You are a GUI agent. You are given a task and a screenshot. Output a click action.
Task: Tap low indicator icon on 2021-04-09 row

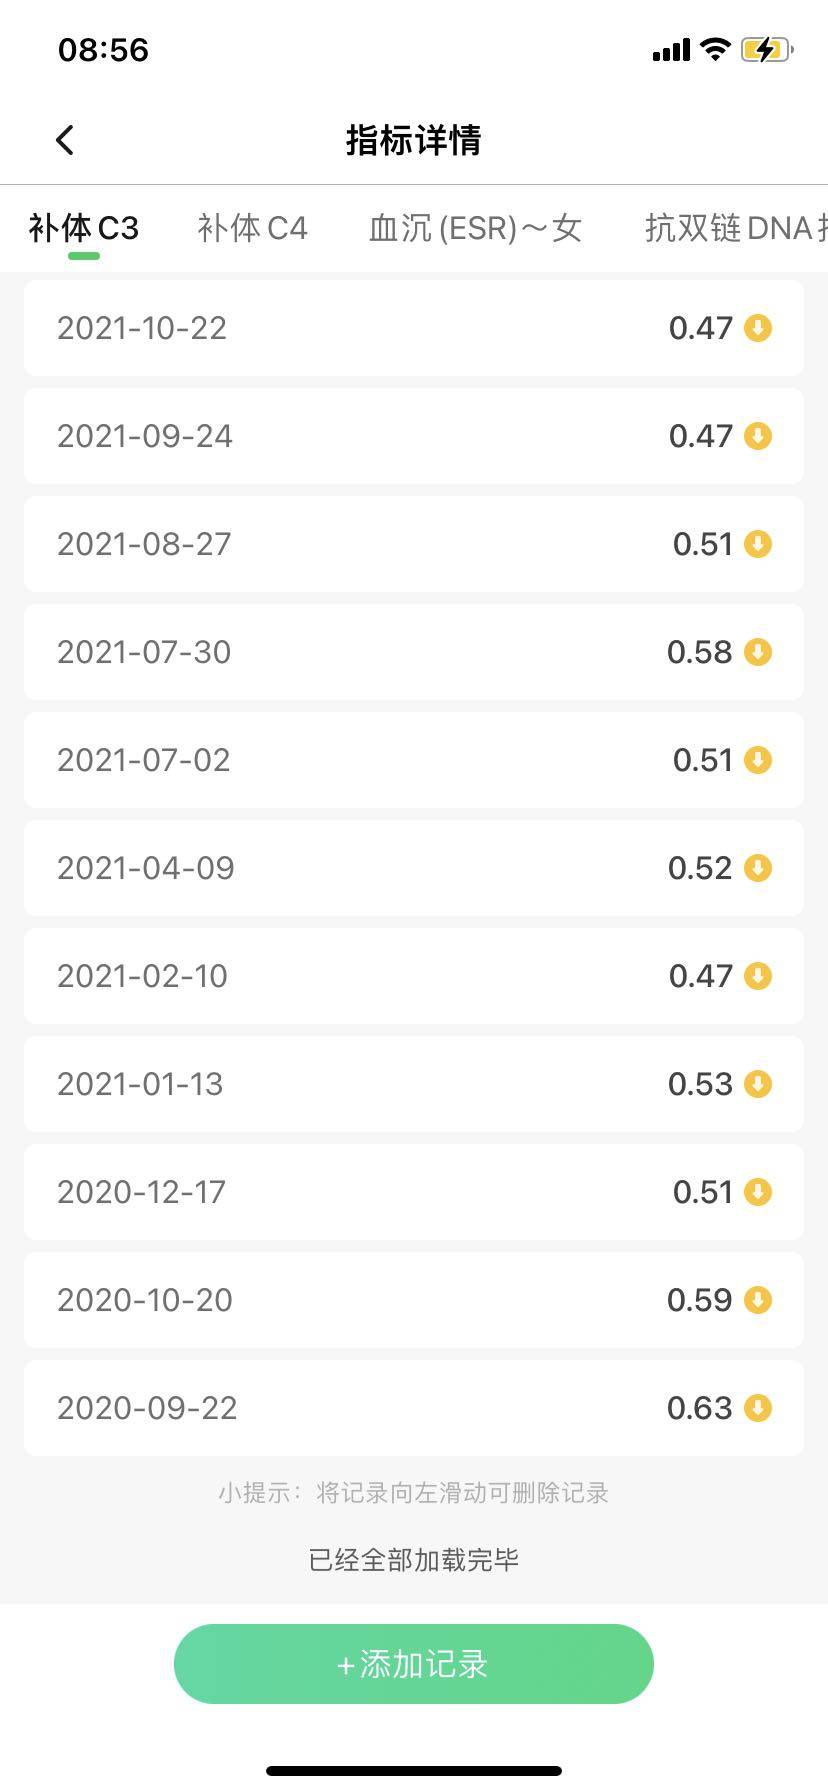758,868
